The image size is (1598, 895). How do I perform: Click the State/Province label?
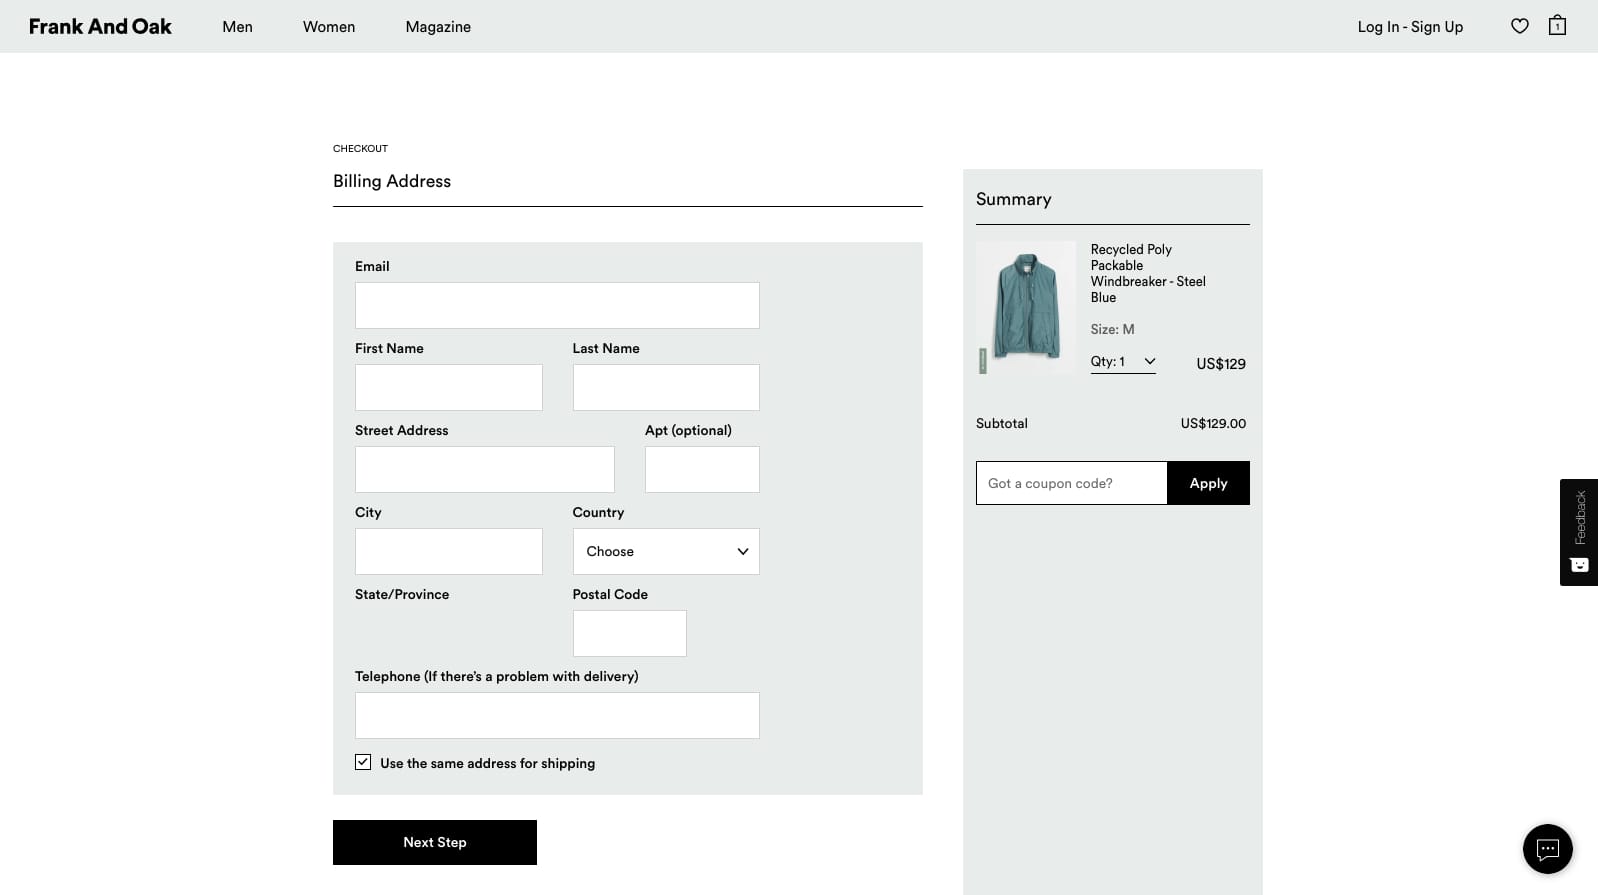point(402,594)
